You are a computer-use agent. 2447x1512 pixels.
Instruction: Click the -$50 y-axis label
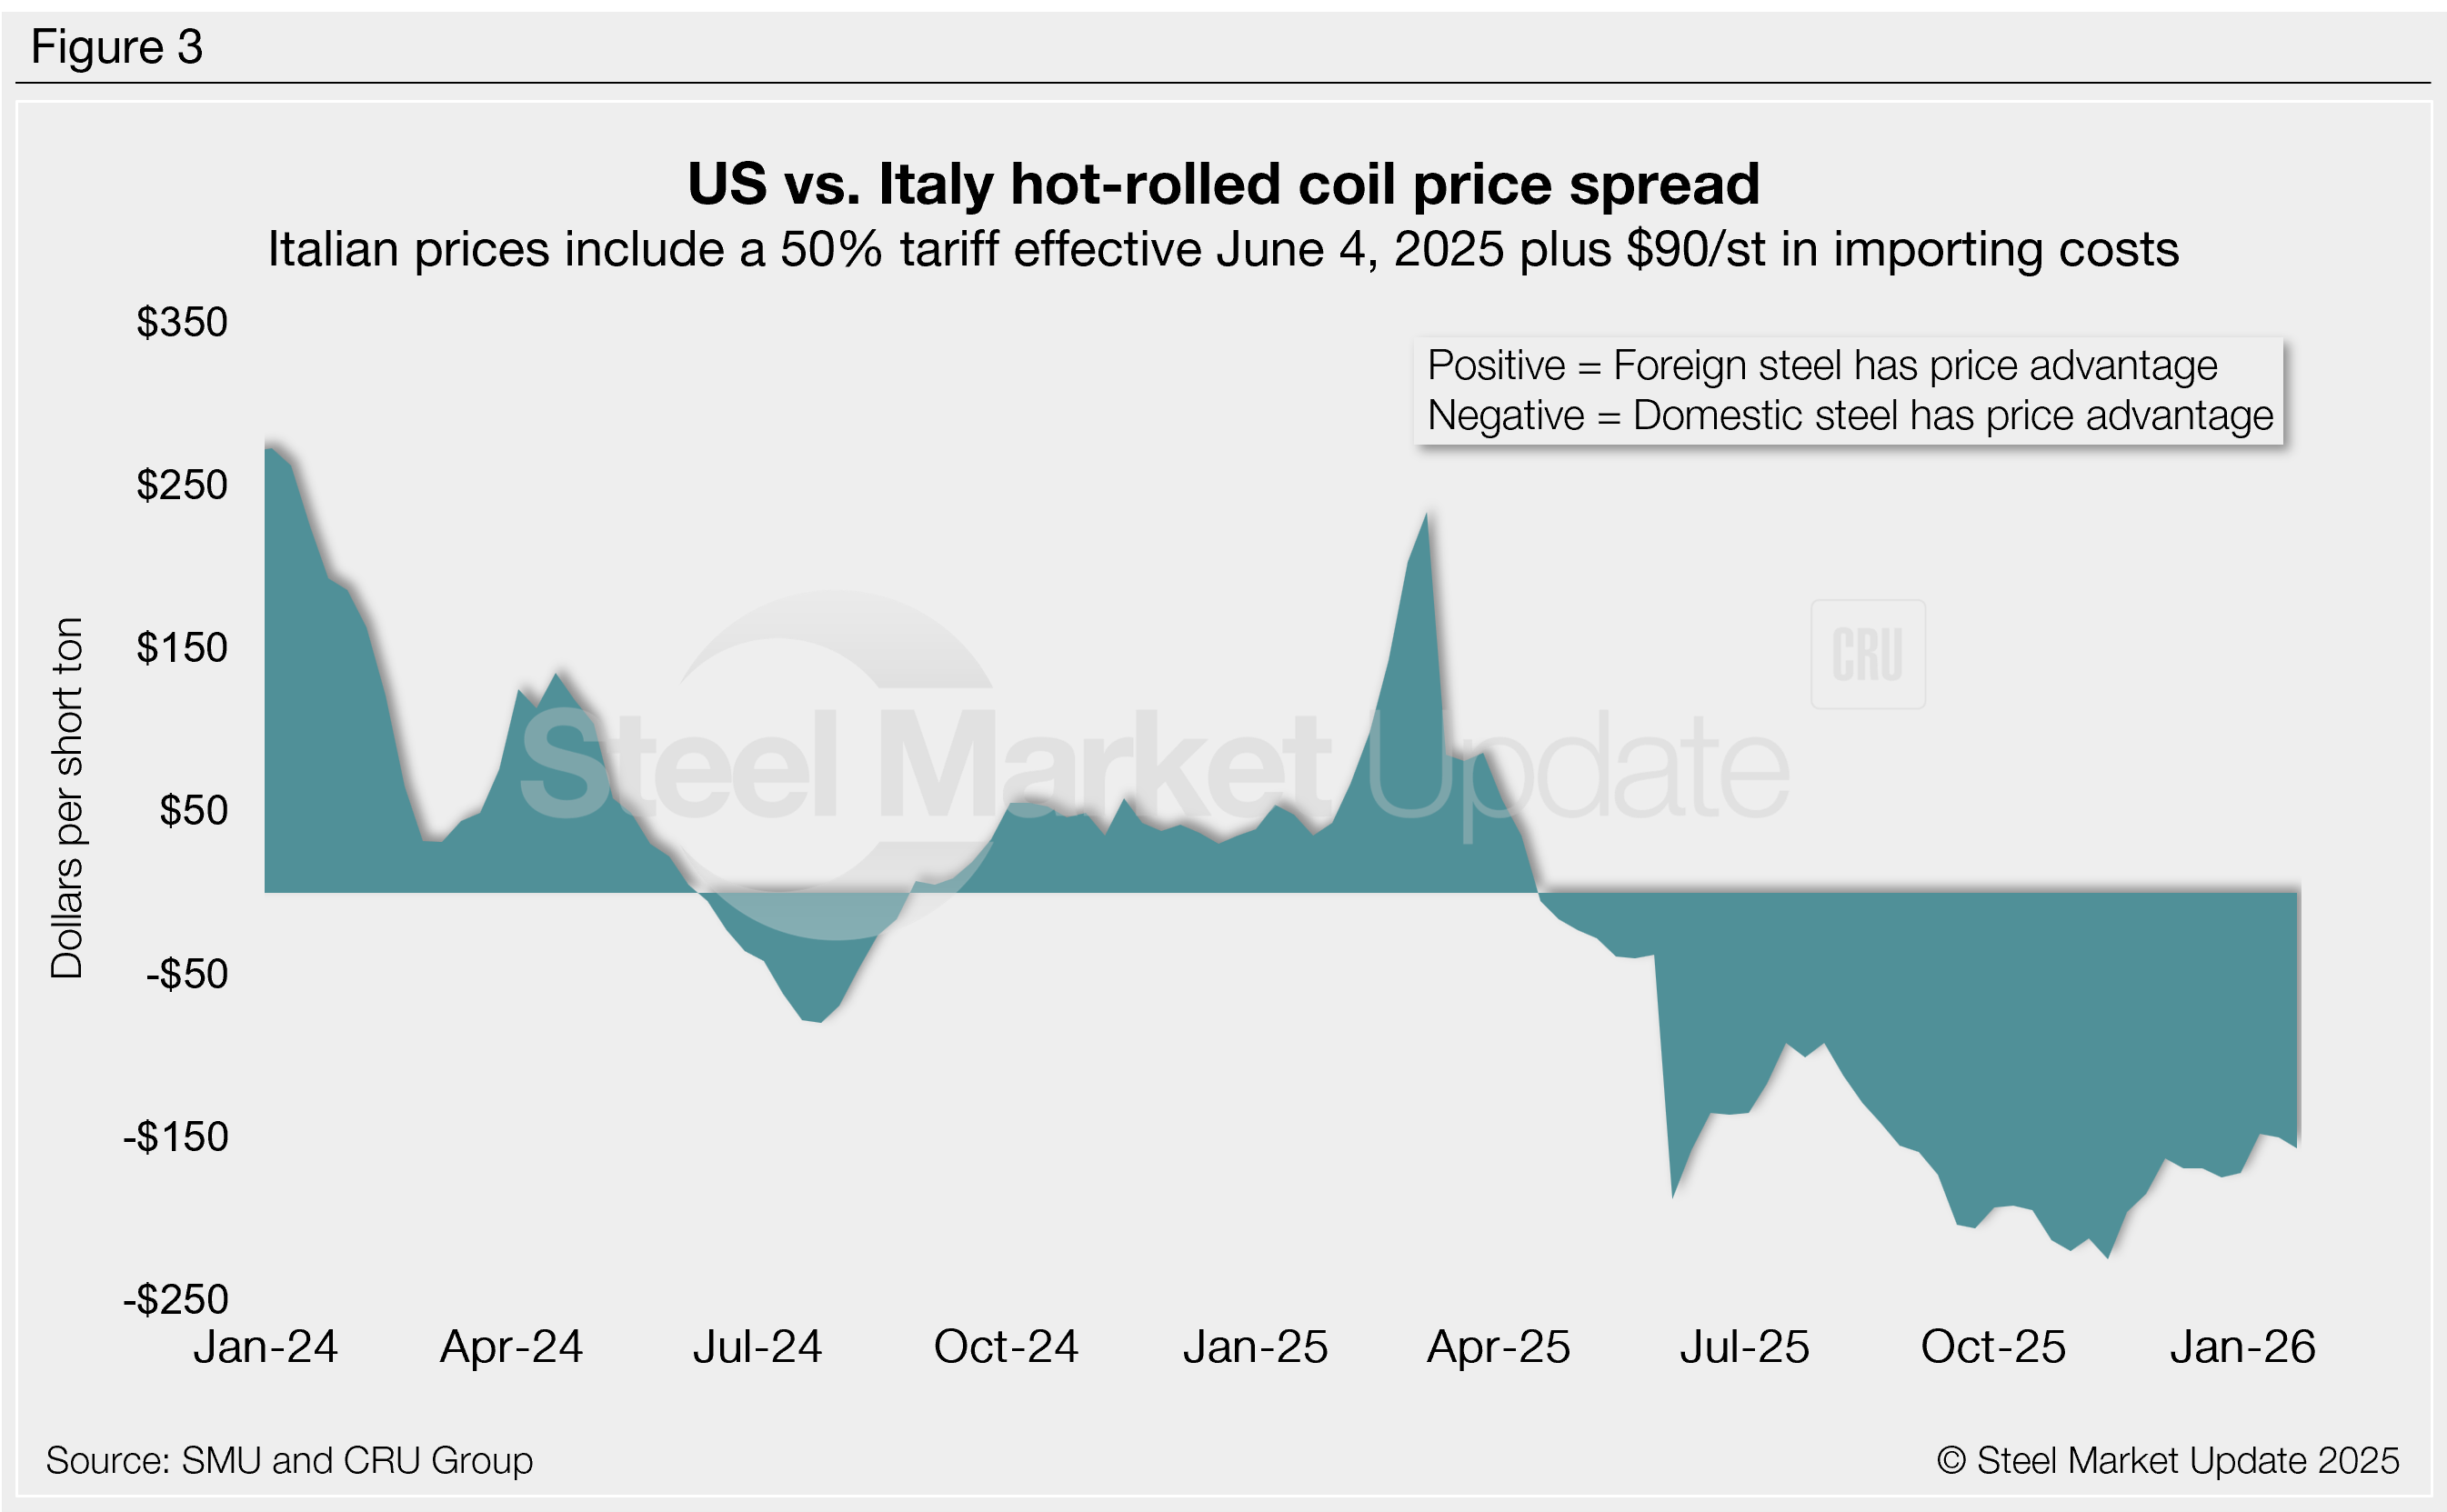click(x=187, y=974)
